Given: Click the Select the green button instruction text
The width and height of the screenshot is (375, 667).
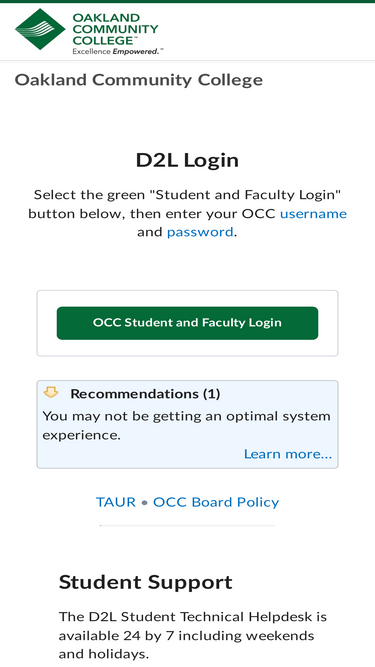Looking at the screenshot, I should pos(188,214).
